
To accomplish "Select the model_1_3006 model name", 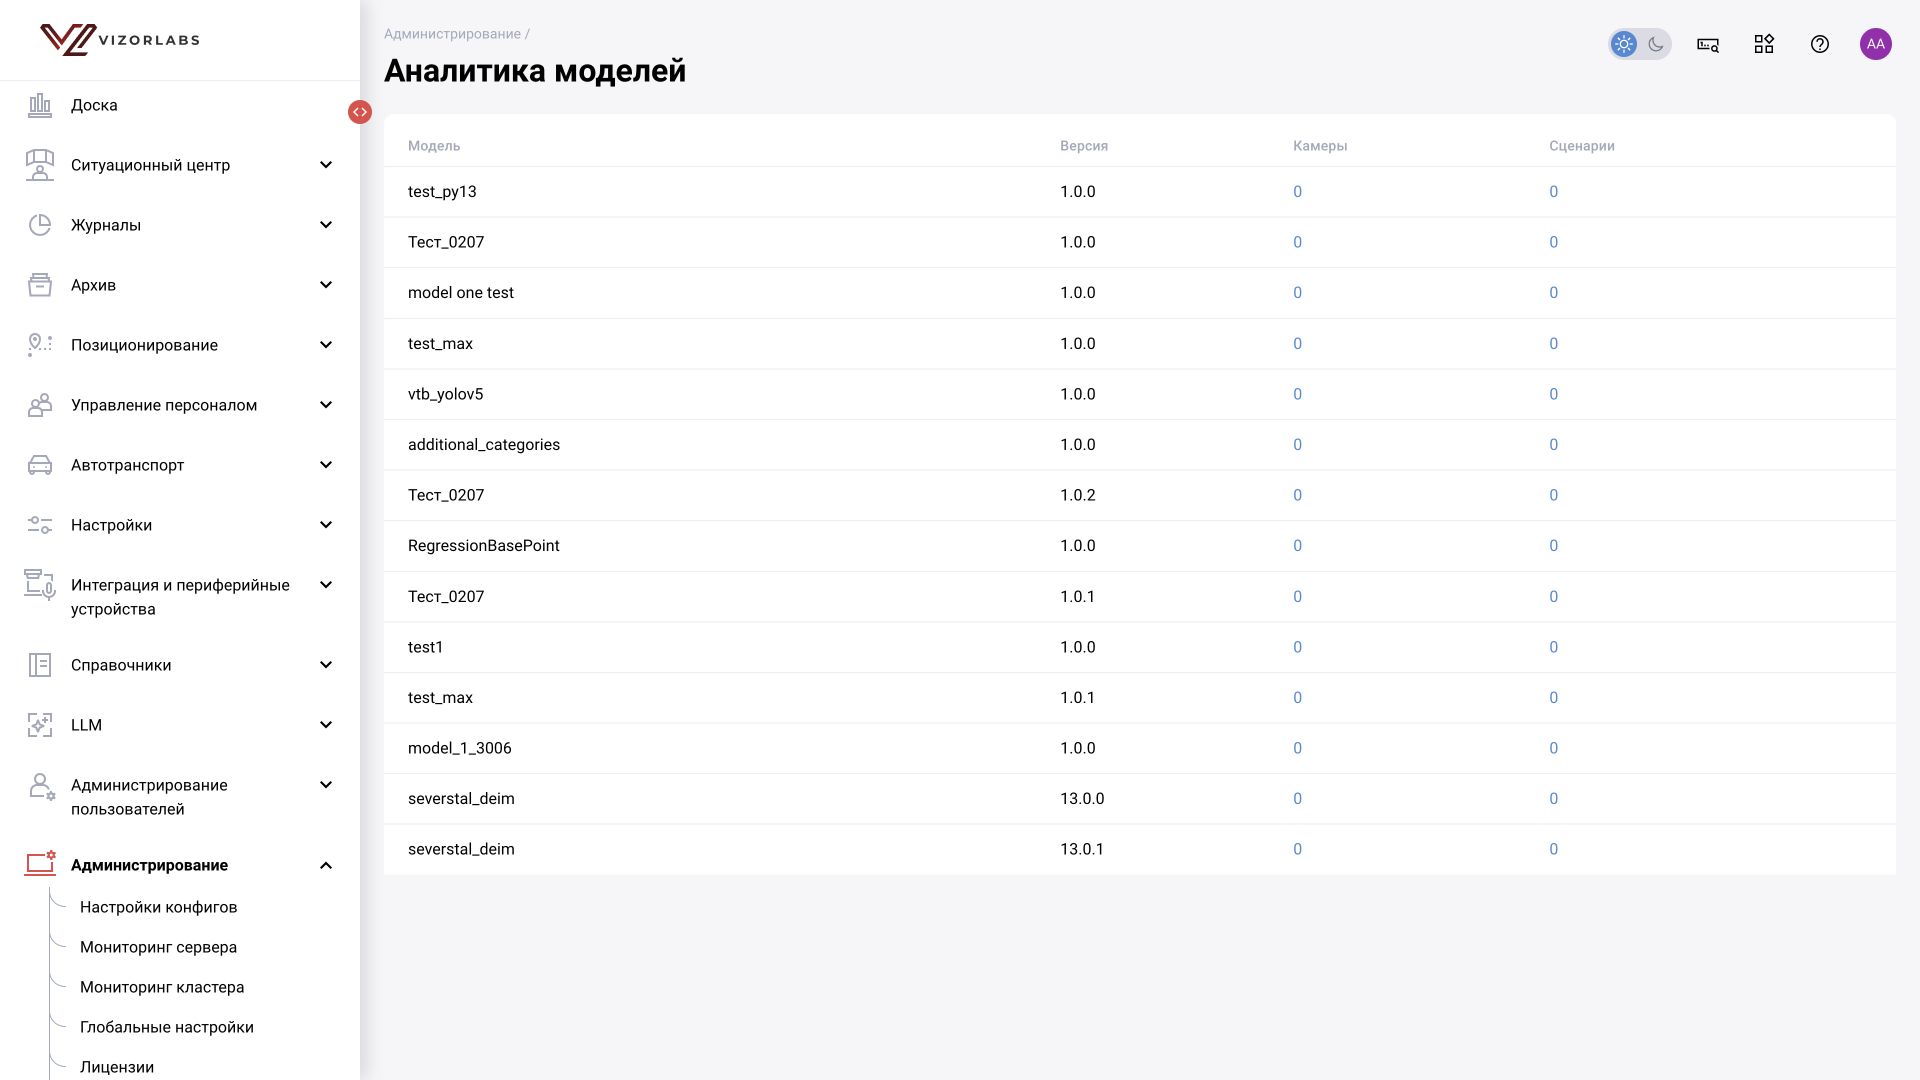I will click(x=459, y=748).
